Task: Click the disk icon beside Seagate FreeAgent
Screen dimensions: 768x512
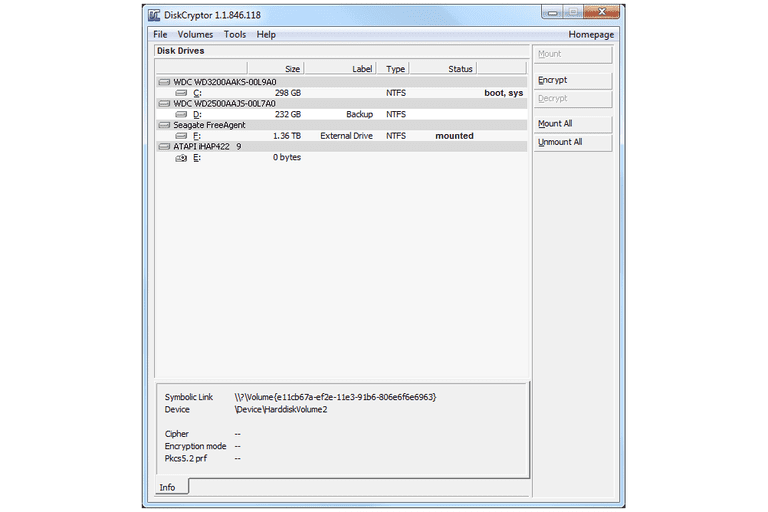Action: [165, 125]
